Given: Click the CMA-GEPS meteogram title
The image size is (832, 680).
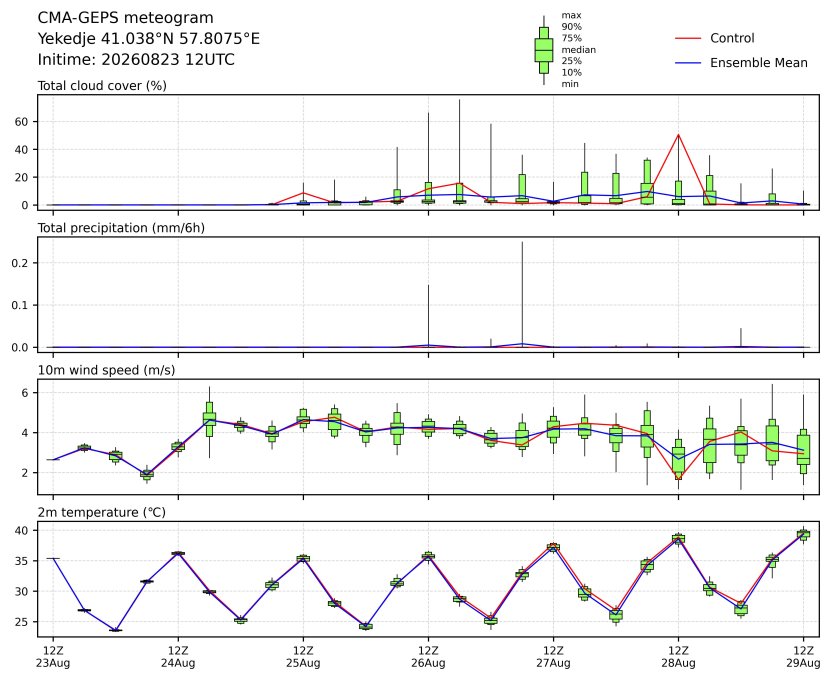Looking at the screenshot, I should coord(125,18).
